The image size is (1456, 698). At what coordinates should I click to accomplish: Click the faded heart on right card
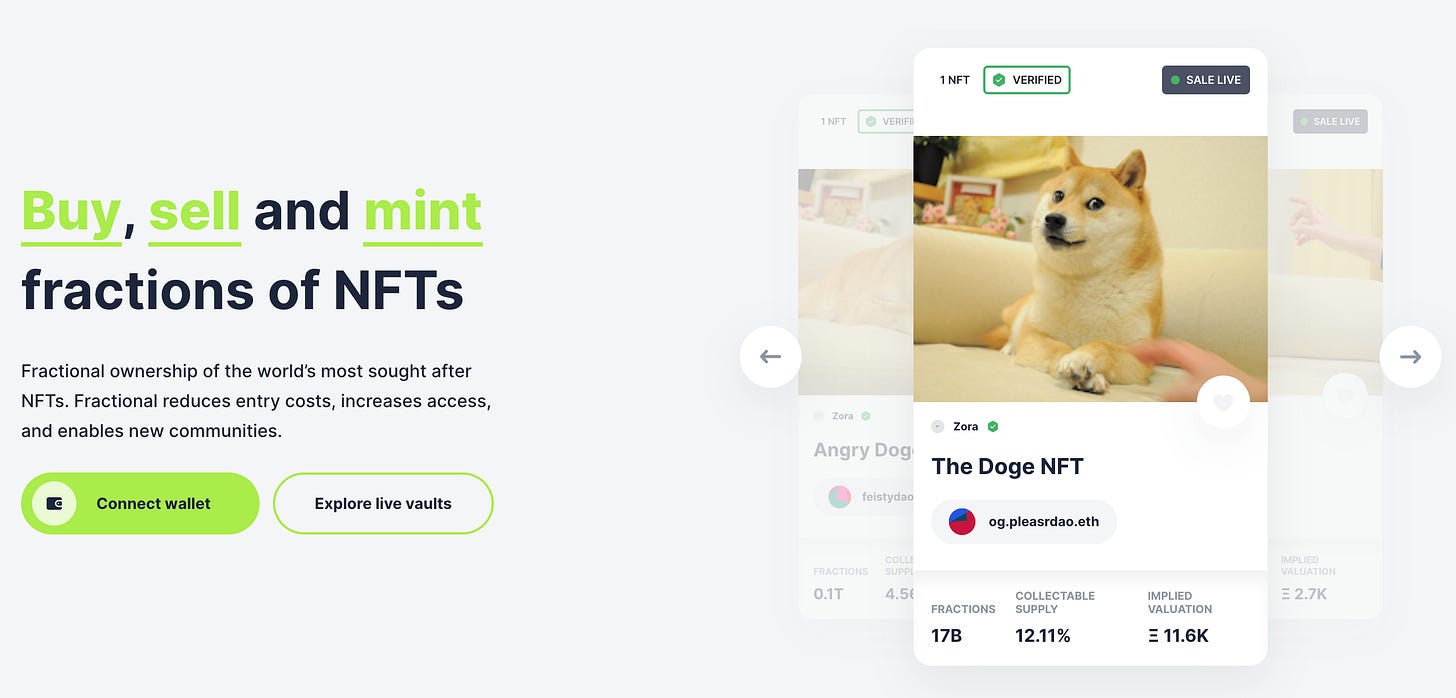point(1345,396)
